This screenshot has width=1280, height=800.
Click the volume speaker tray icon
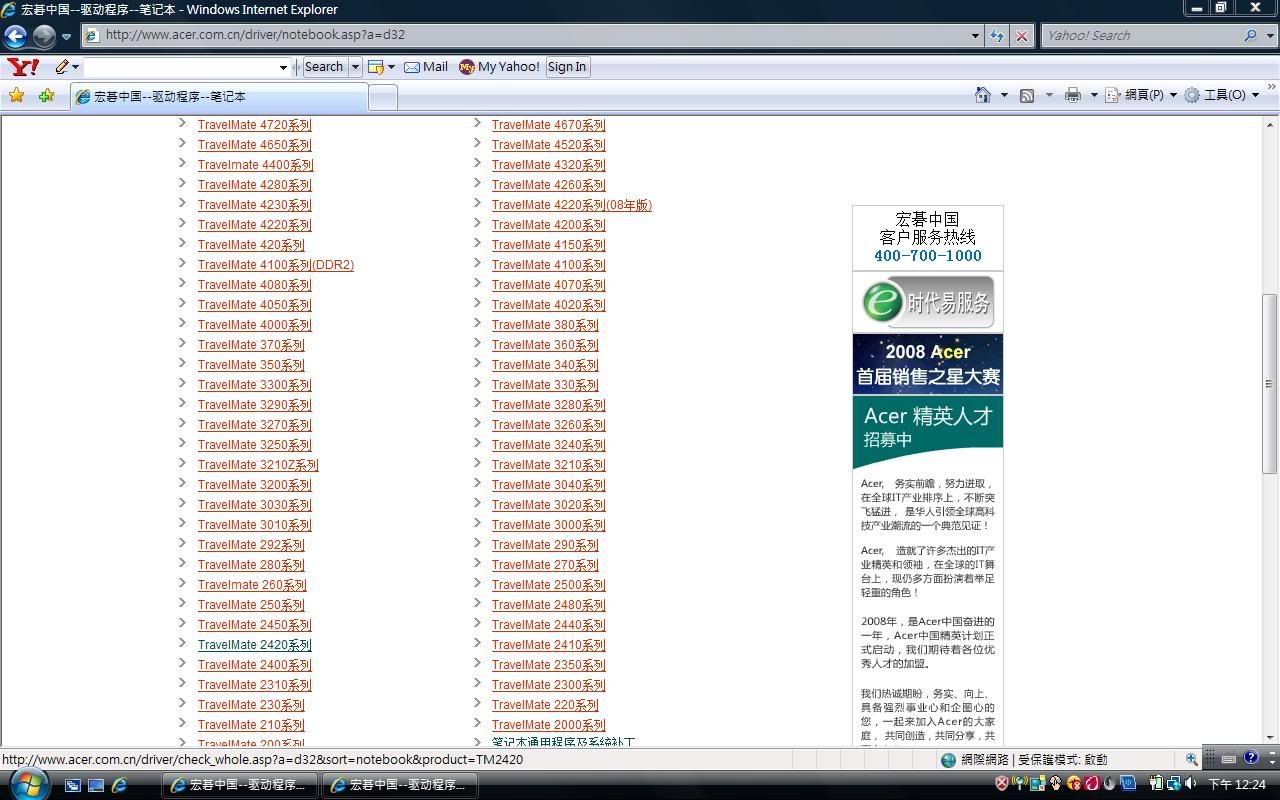tap(1190, 784)
